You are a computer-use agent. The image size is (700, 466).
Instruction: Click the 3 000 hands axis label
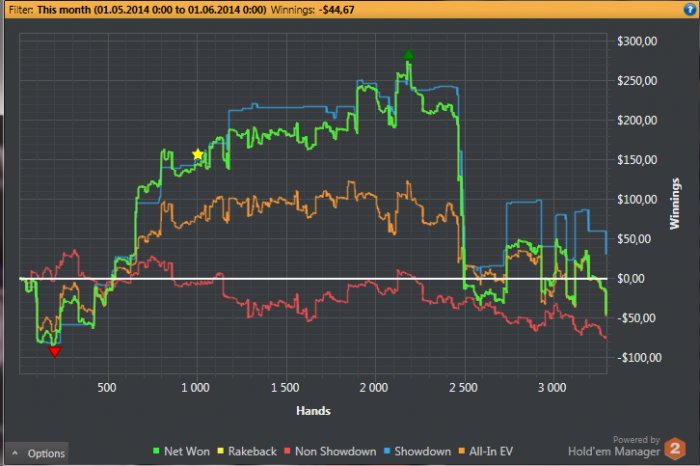pos(552,387)
